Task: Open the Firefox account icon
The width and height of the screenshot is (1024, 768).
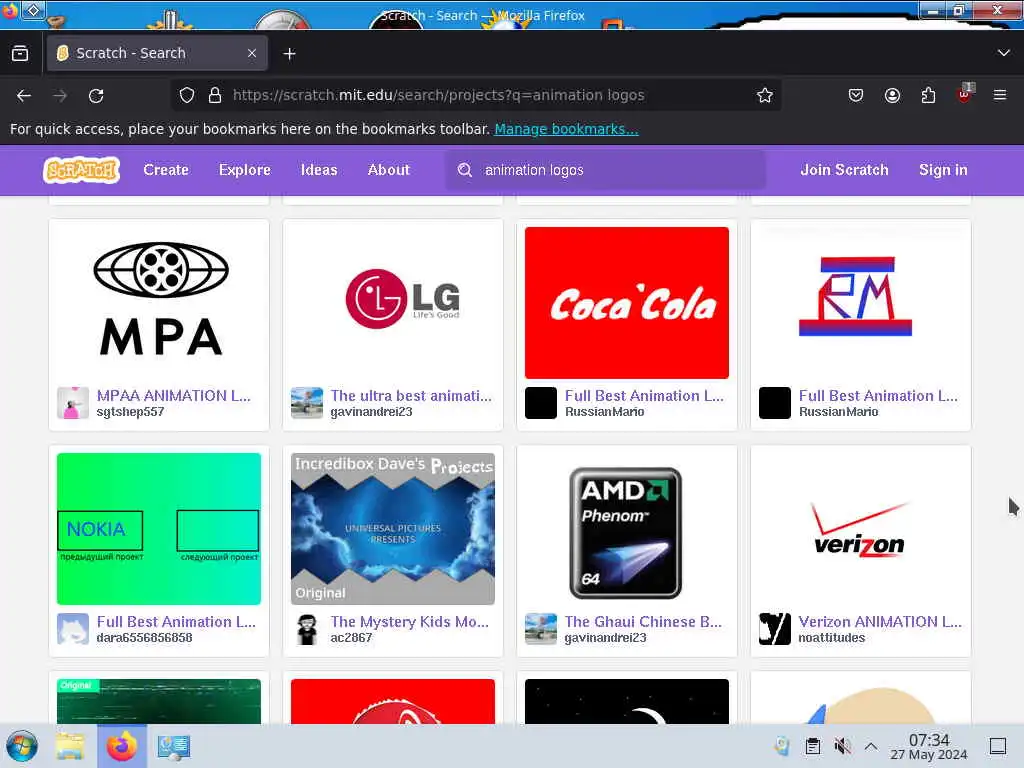Action: pos(892,95)
